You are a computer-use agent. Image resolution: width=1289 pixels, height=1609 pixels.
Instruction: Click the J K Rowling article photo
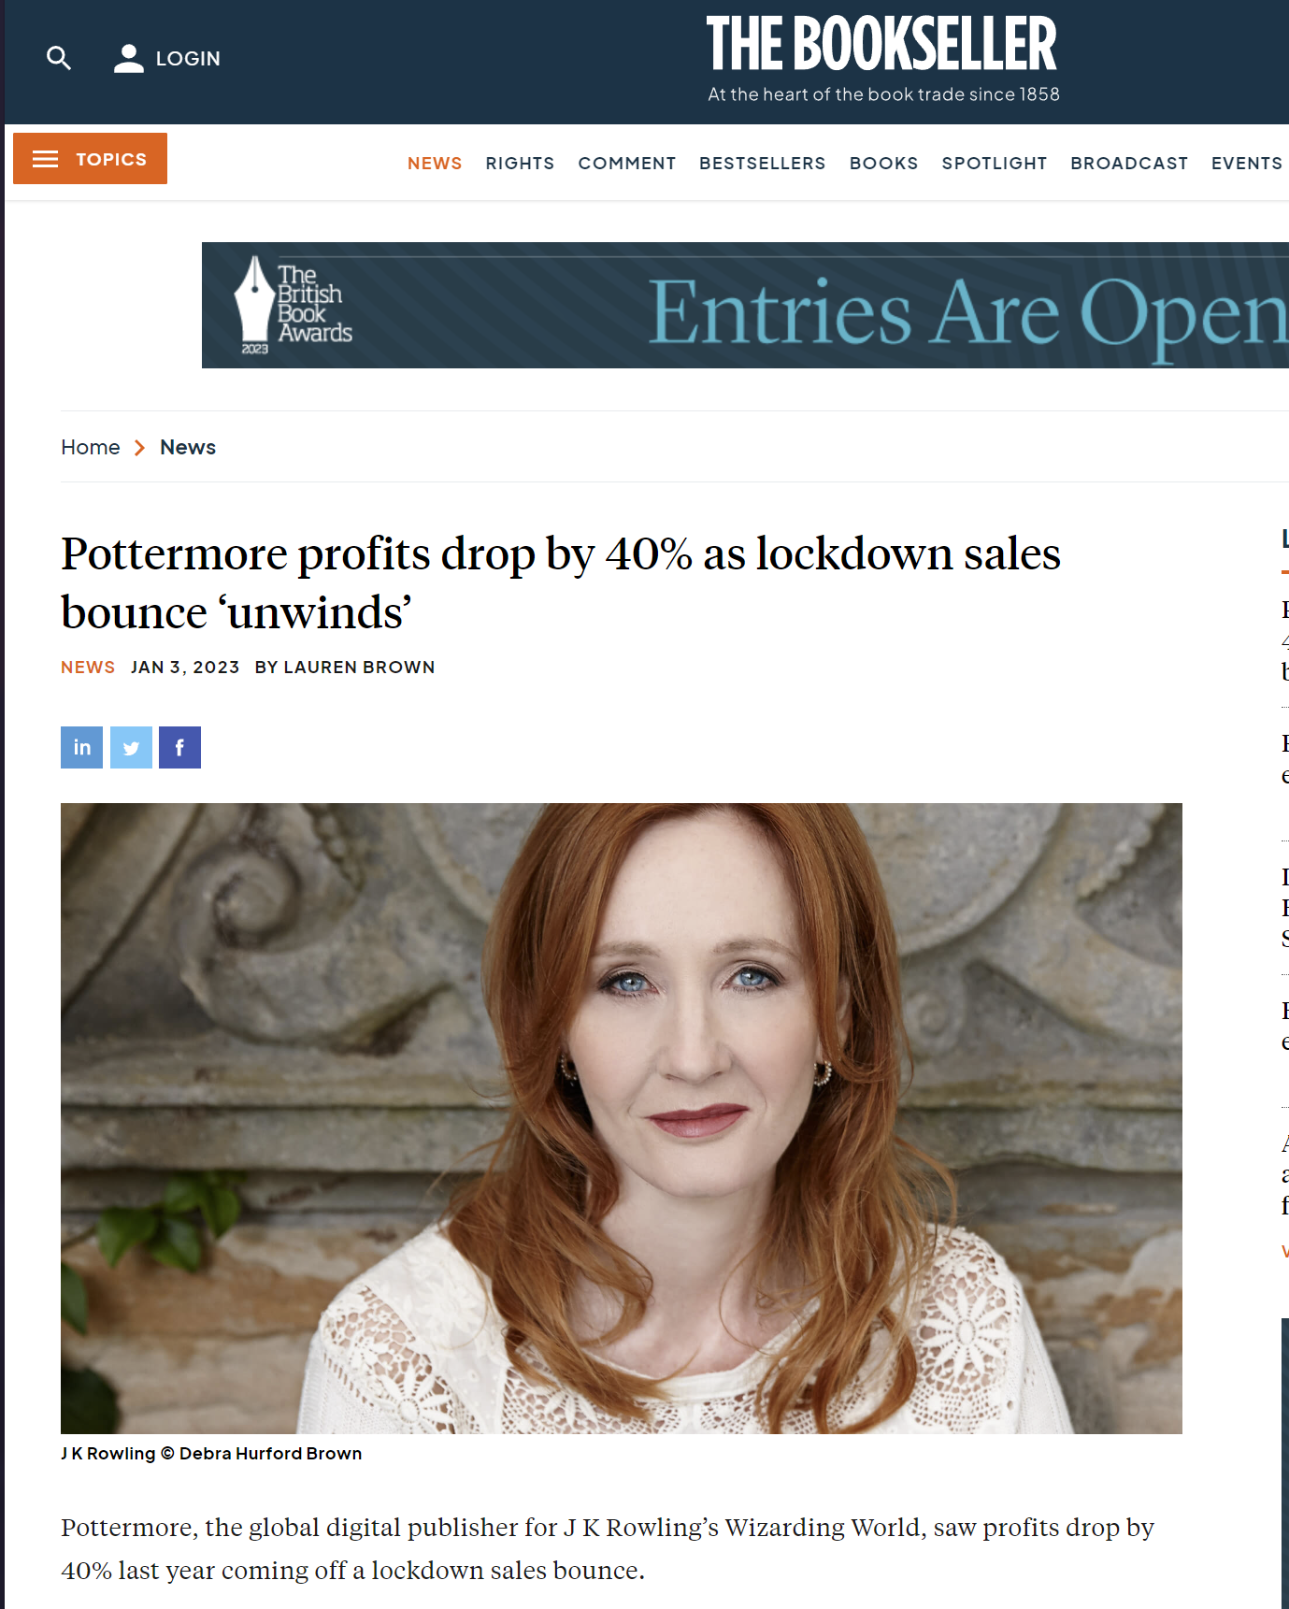click(x=621, y=1118)
